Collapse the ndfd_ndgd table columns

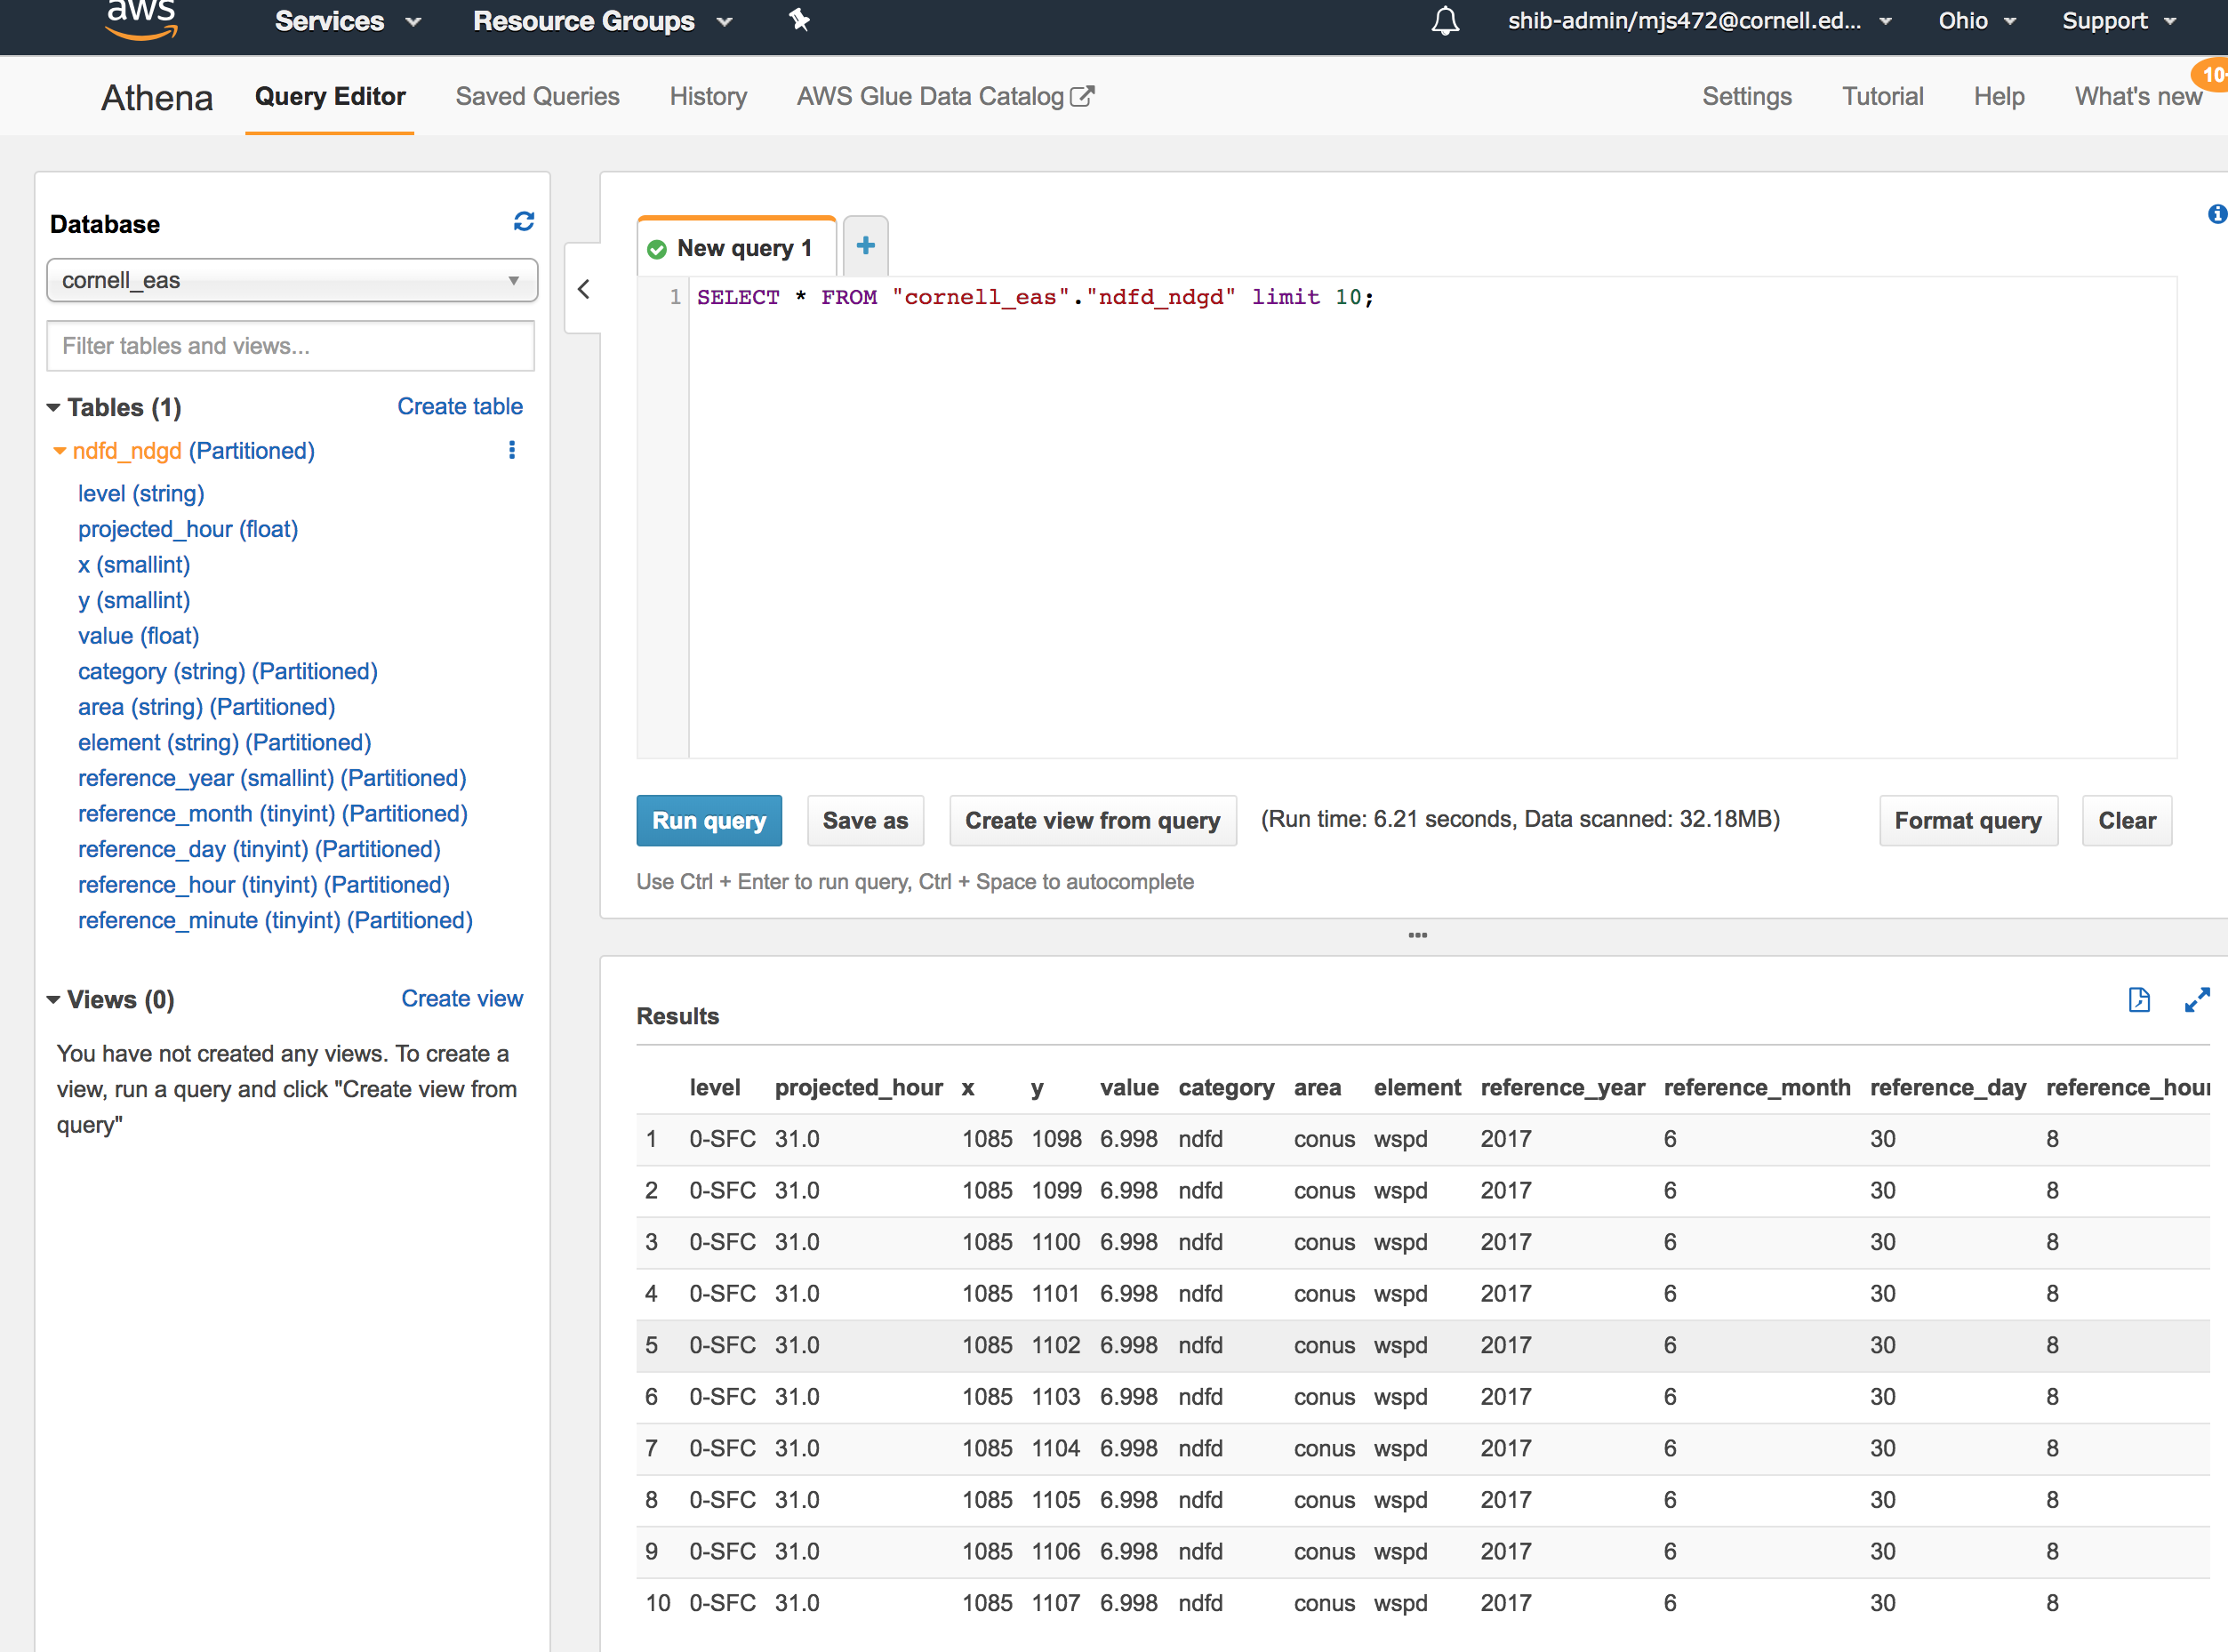(60, 451)
